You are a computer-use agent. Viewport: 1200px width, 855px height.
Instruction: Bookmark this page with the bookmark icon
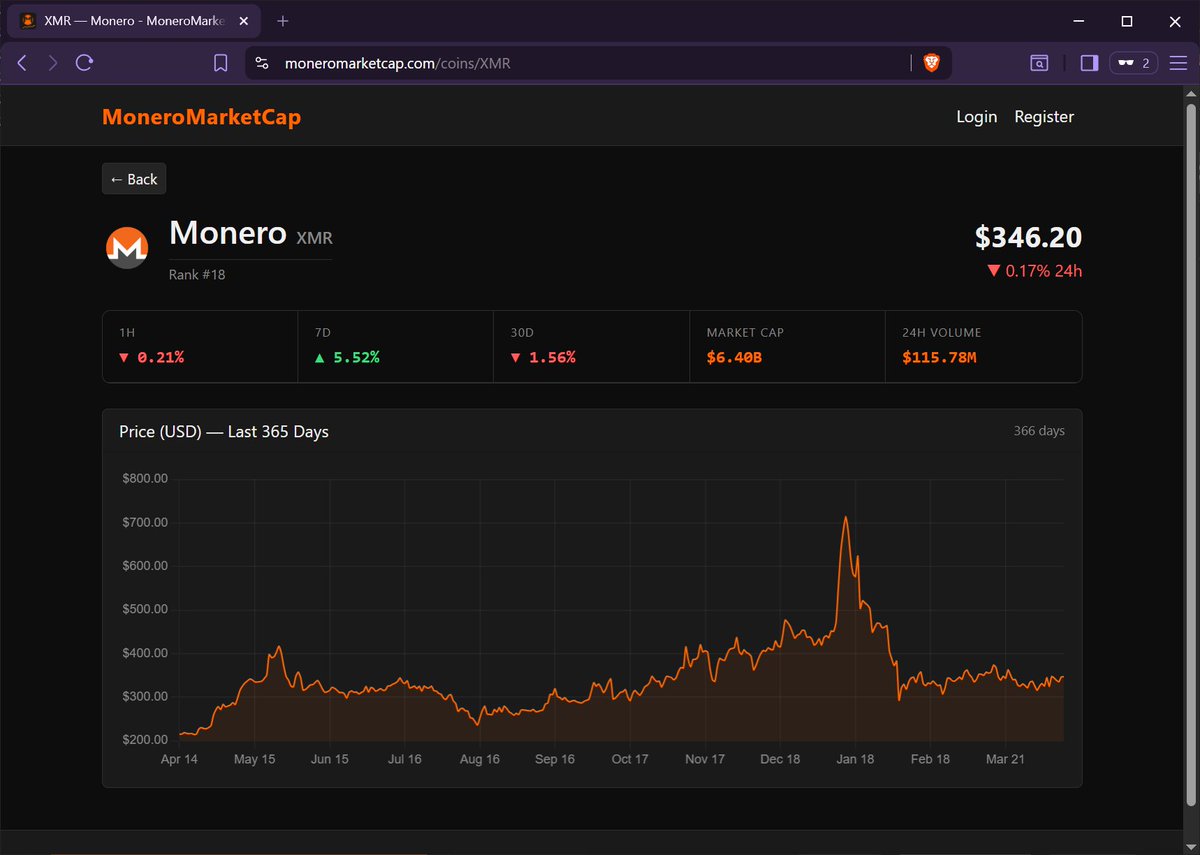221,63
